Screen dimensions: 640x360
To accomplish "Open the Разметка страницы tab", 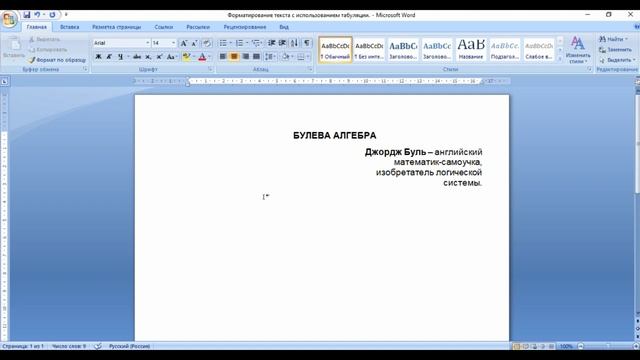I will tap(116, 27).
